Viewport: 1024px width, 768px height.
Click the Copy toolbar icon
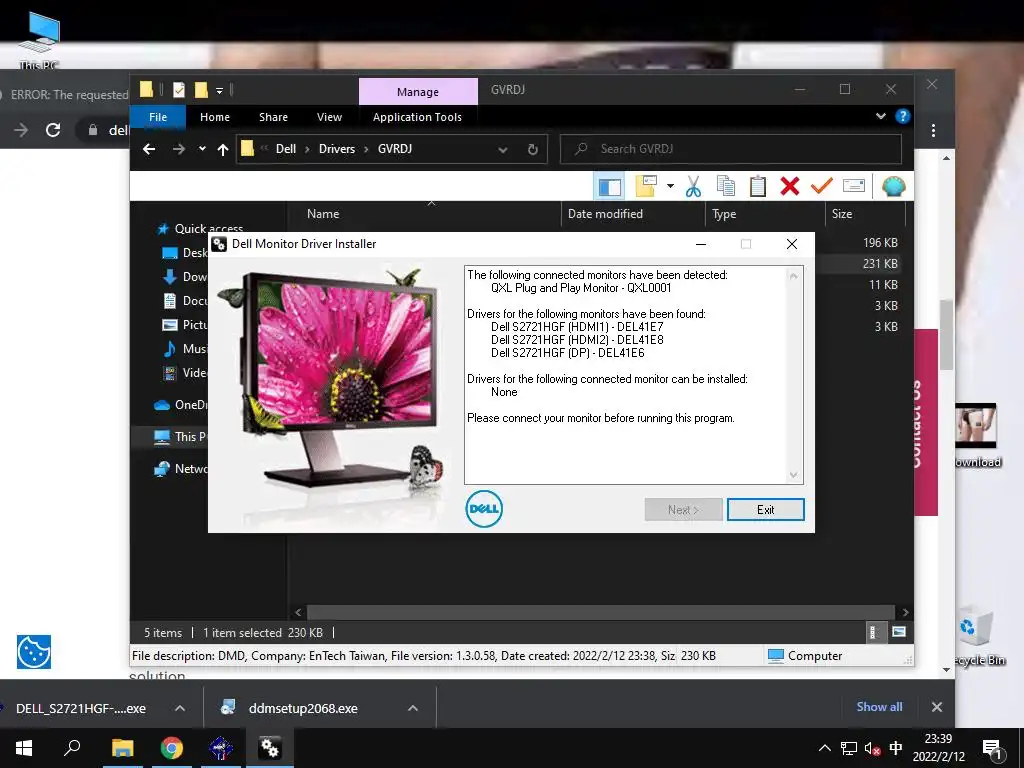tap(726, 186)
